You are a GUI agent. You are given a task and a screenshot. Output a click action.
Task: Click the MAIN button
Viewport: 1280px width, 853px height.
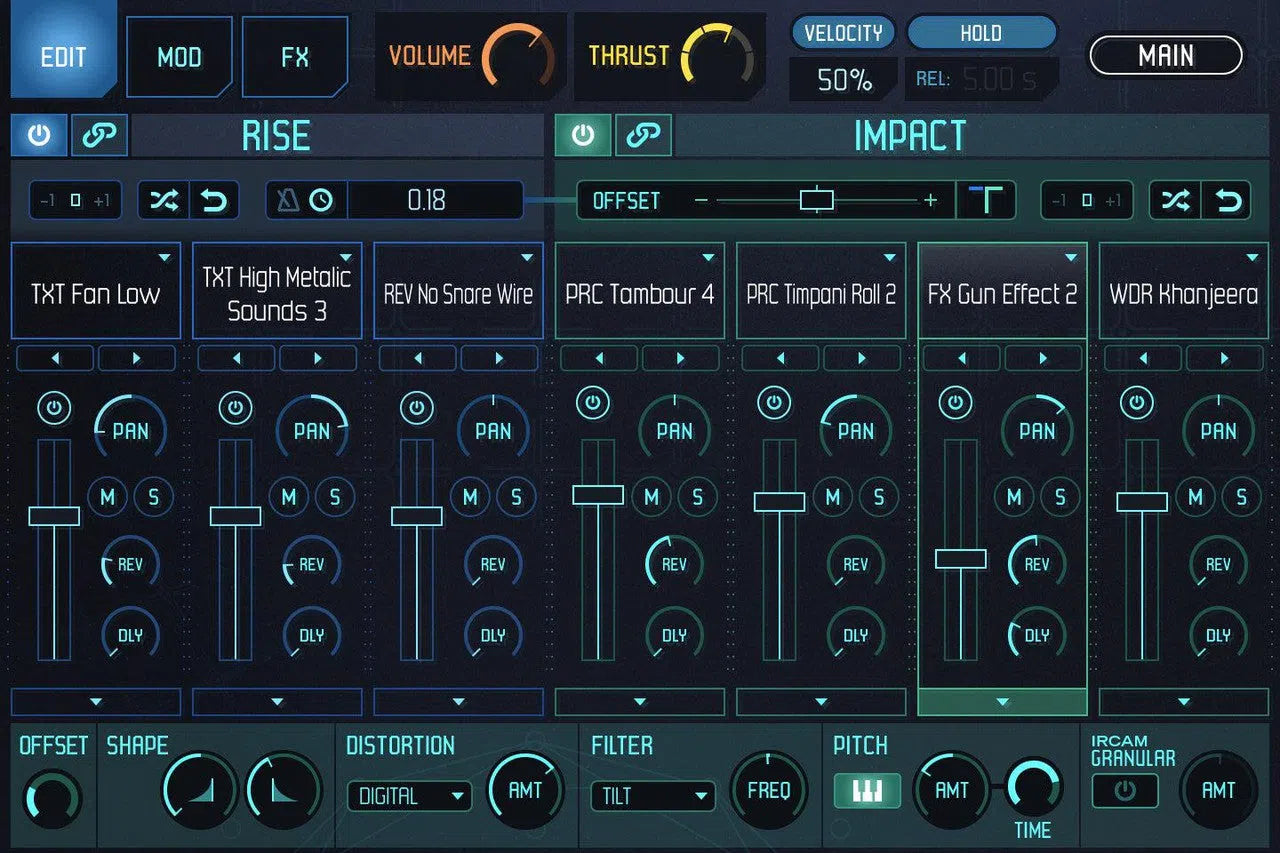click(1166, 56)
